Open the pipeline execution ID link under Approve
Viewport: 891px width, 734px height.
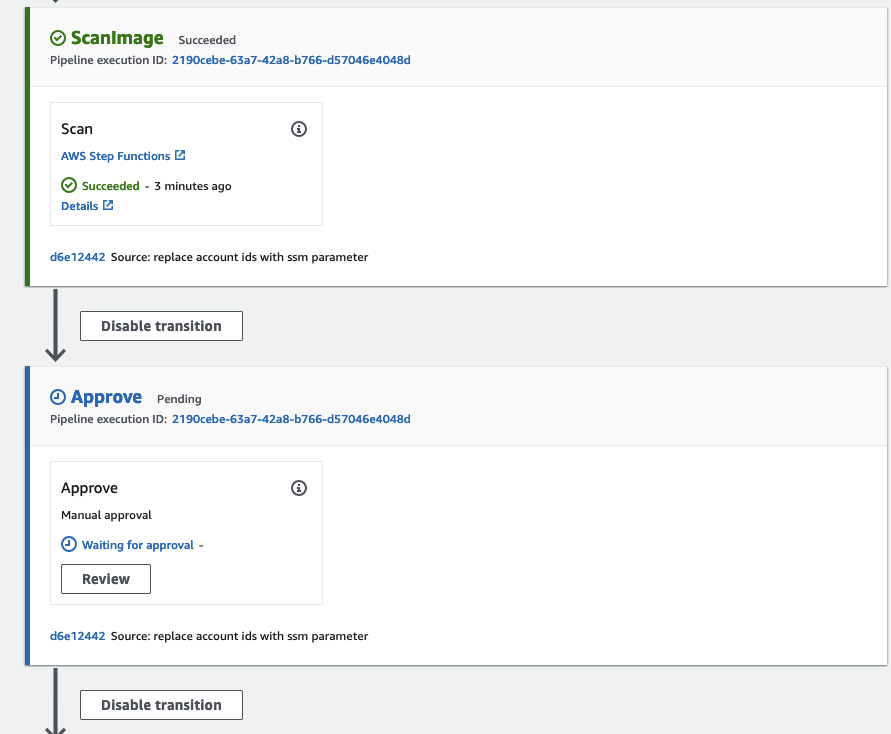tap(290, 419)
